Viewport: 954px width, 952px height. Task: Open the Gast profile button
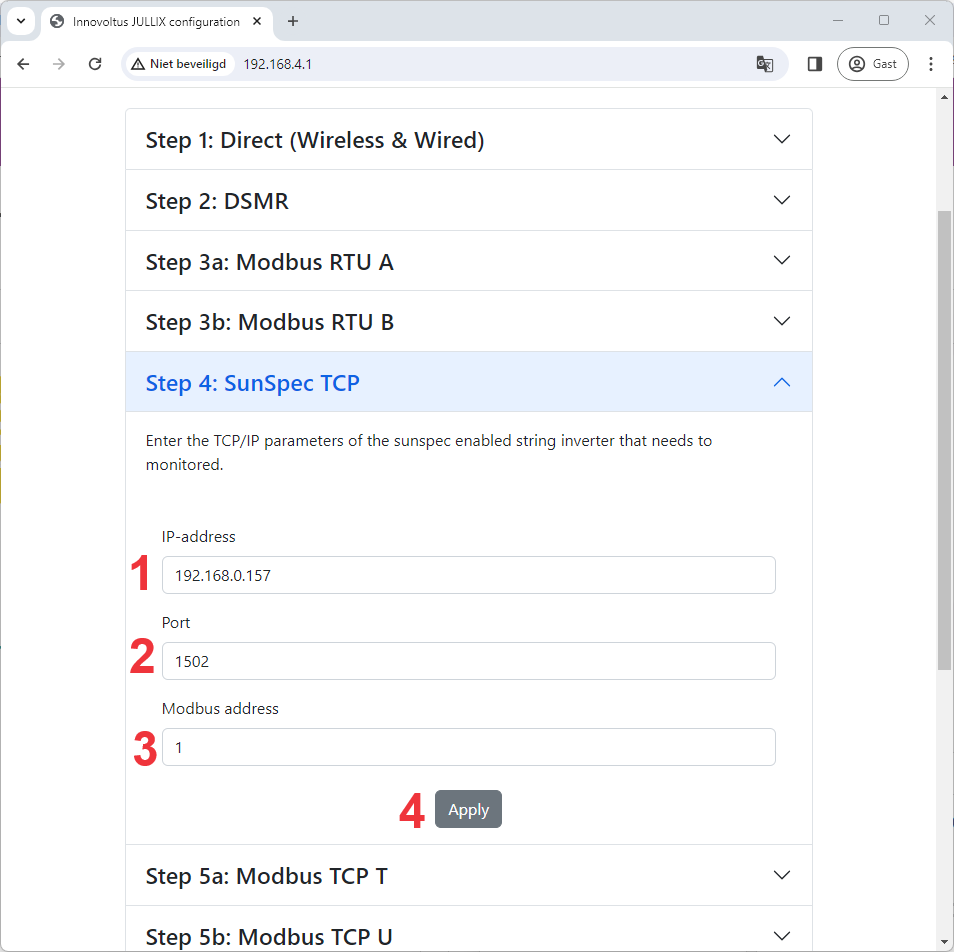pos(872,64)
